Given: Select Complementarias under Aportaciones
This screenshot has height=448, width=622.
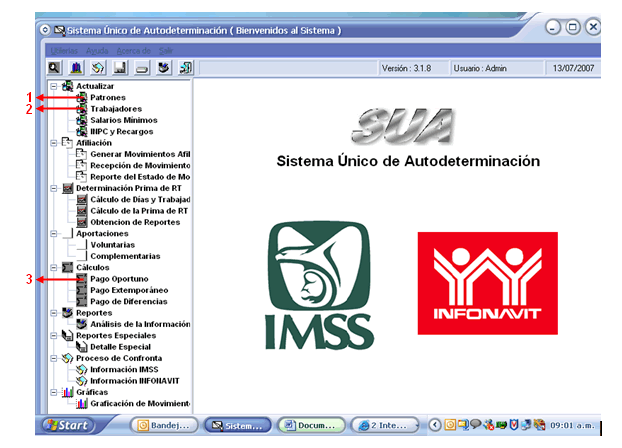Looking at the screenshot, I should 125,256.
